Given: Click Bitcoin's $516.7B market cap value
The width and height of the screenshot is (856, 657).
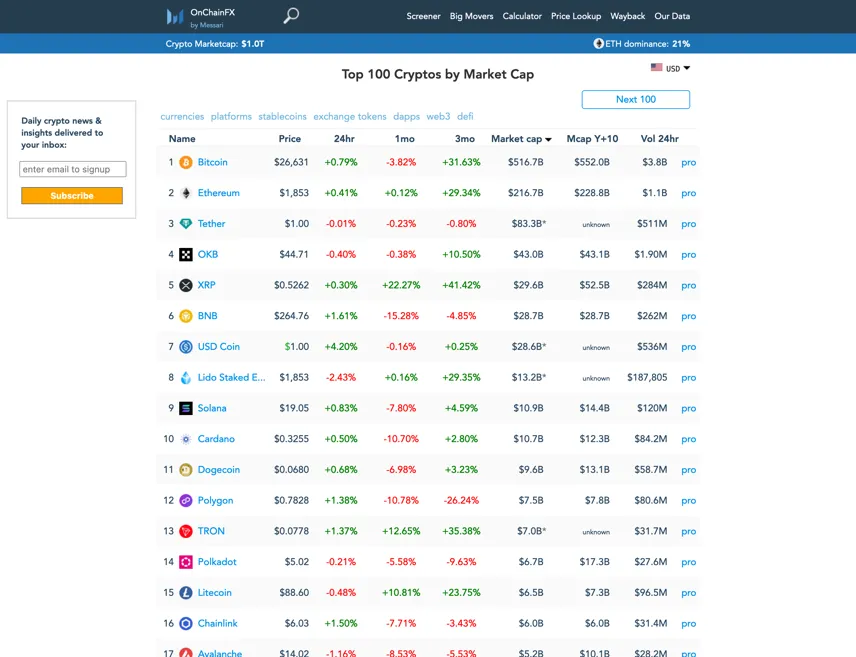Looking at the screenshot, I should [x=525, y=162].
